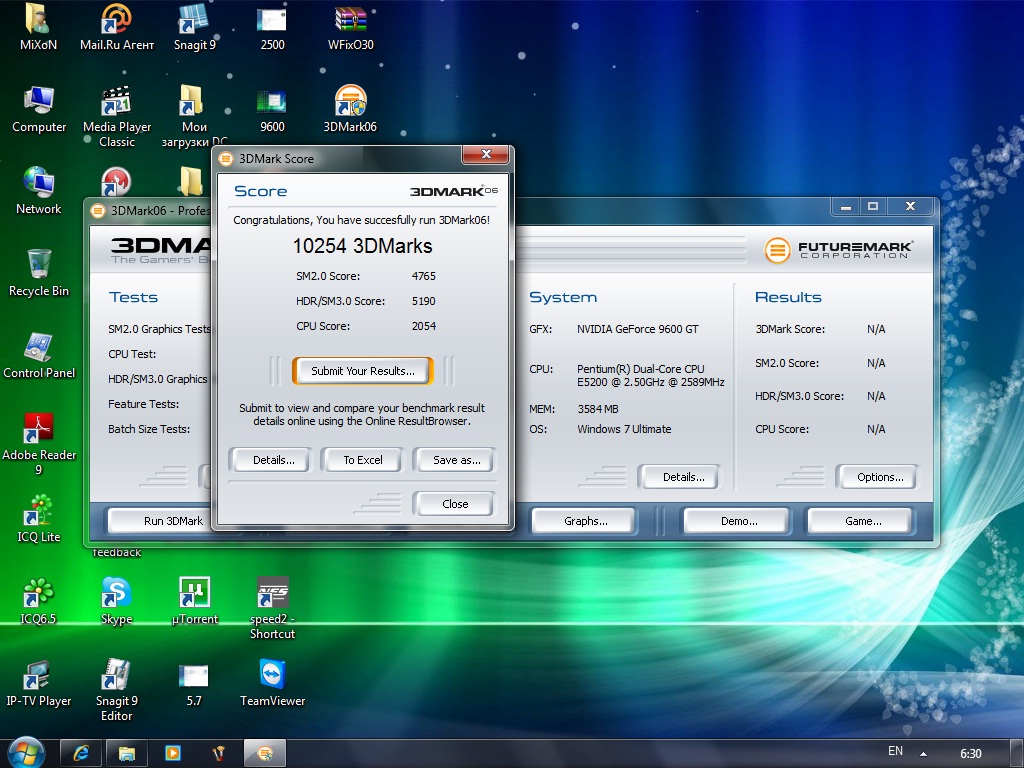1024x768 pixels.
Task: Open the Control Panel icon
Action: [39, 355]
